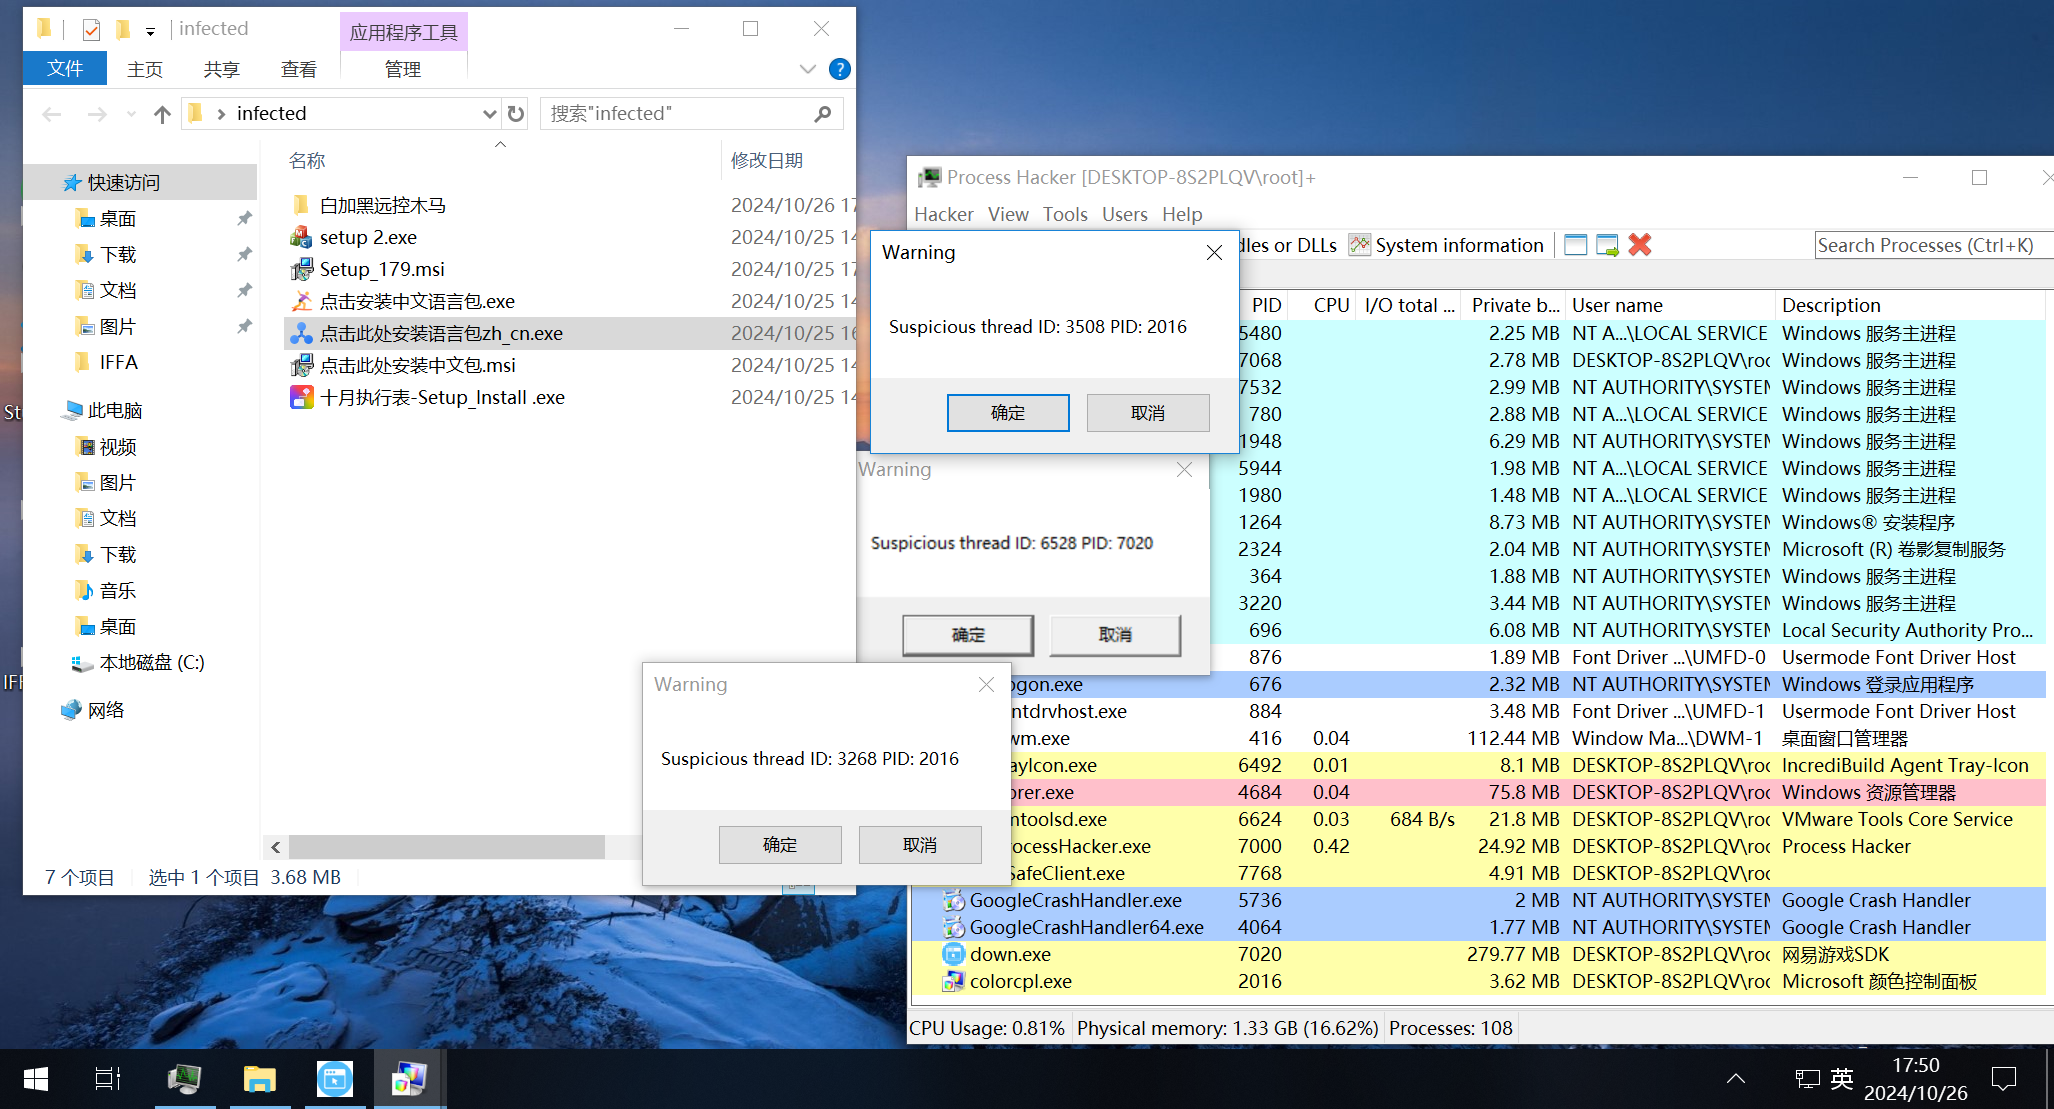Open the recent locations dropdown in Explorer

click(x=131, y=114)
